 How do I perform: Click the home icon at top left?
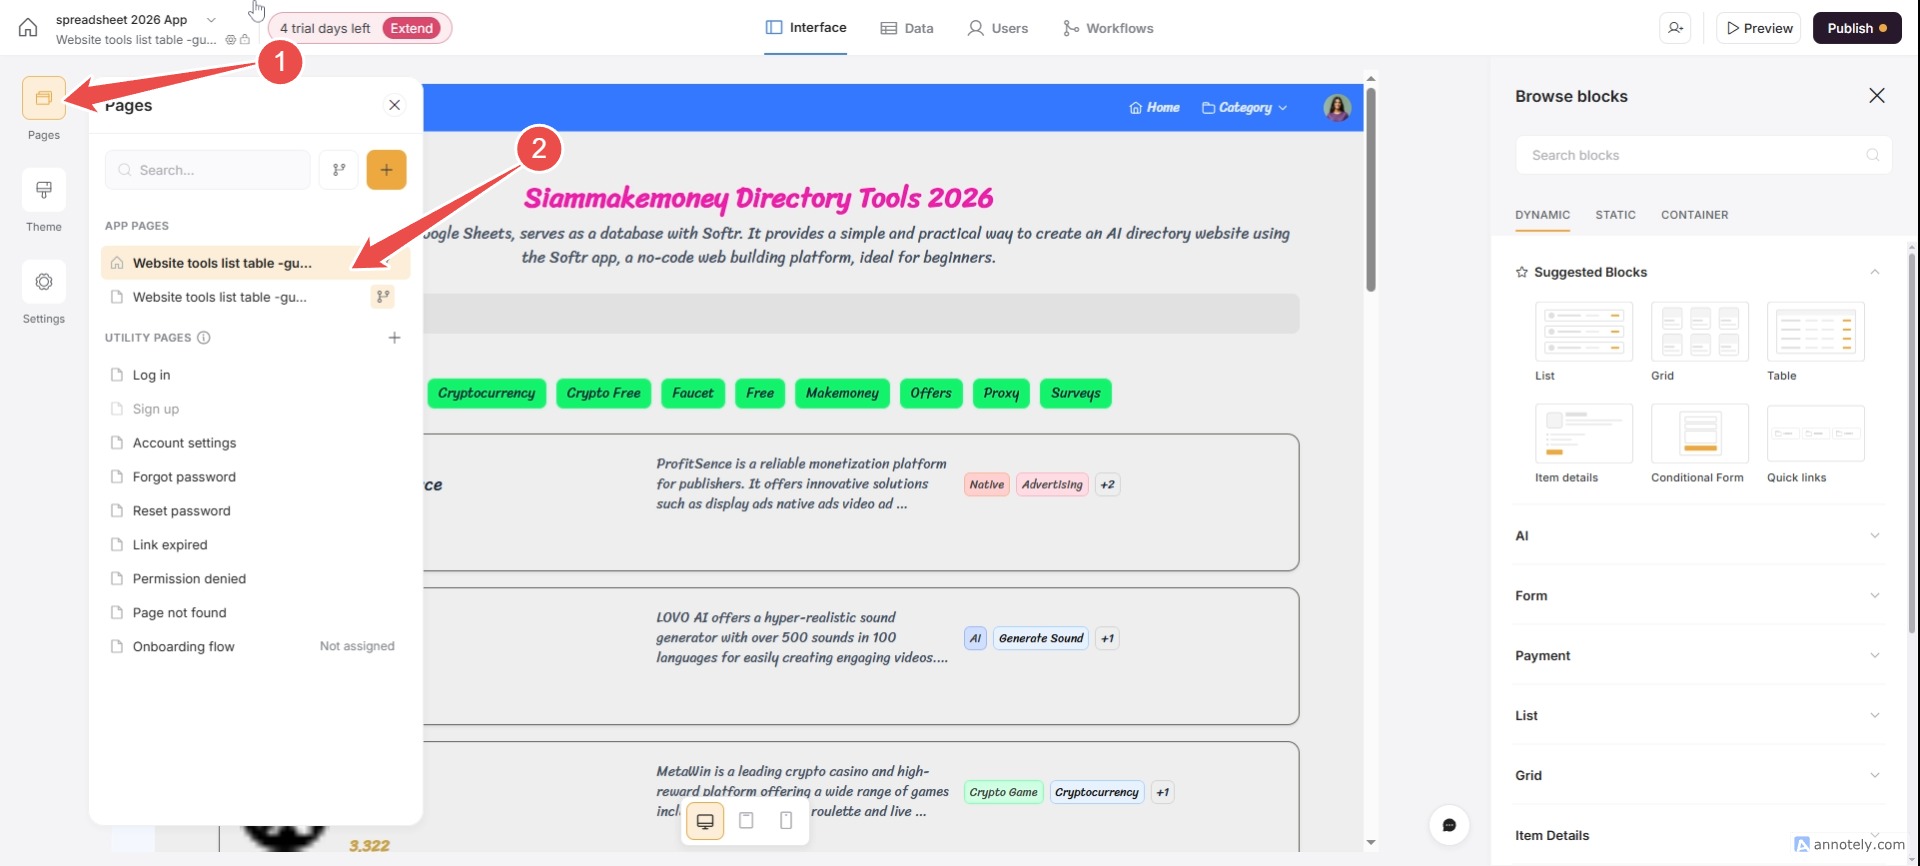pos(28,28)
